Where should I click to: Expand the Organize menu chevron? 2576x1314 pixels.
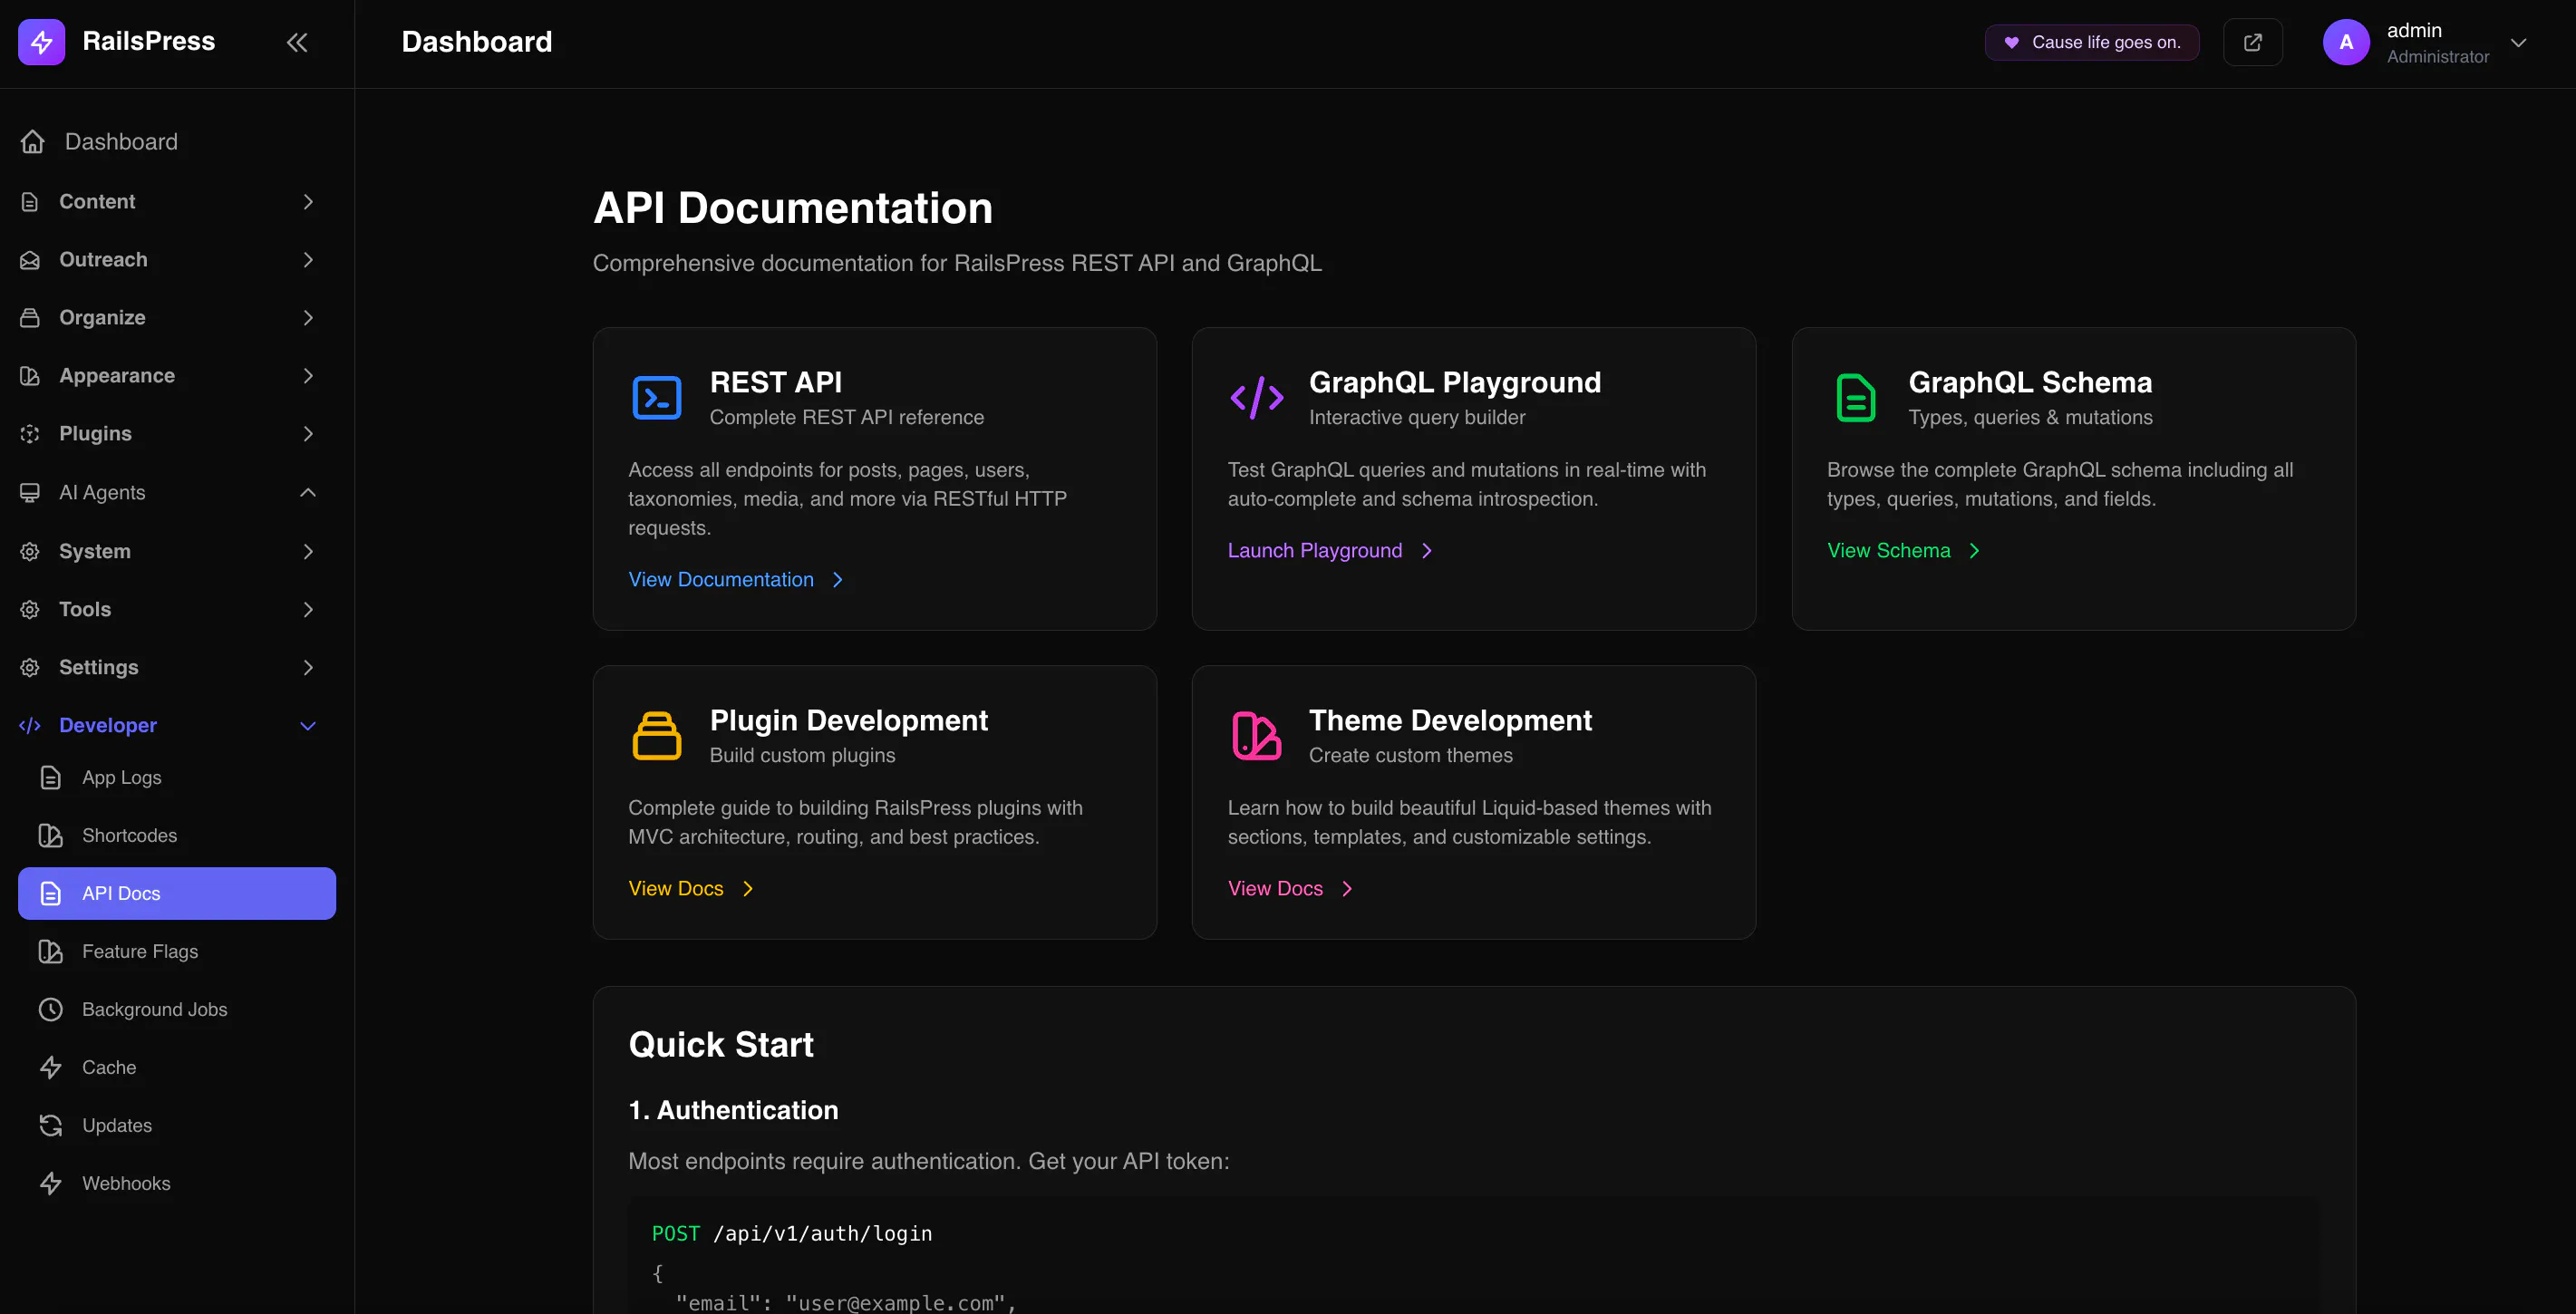click(x=308, y=318)
